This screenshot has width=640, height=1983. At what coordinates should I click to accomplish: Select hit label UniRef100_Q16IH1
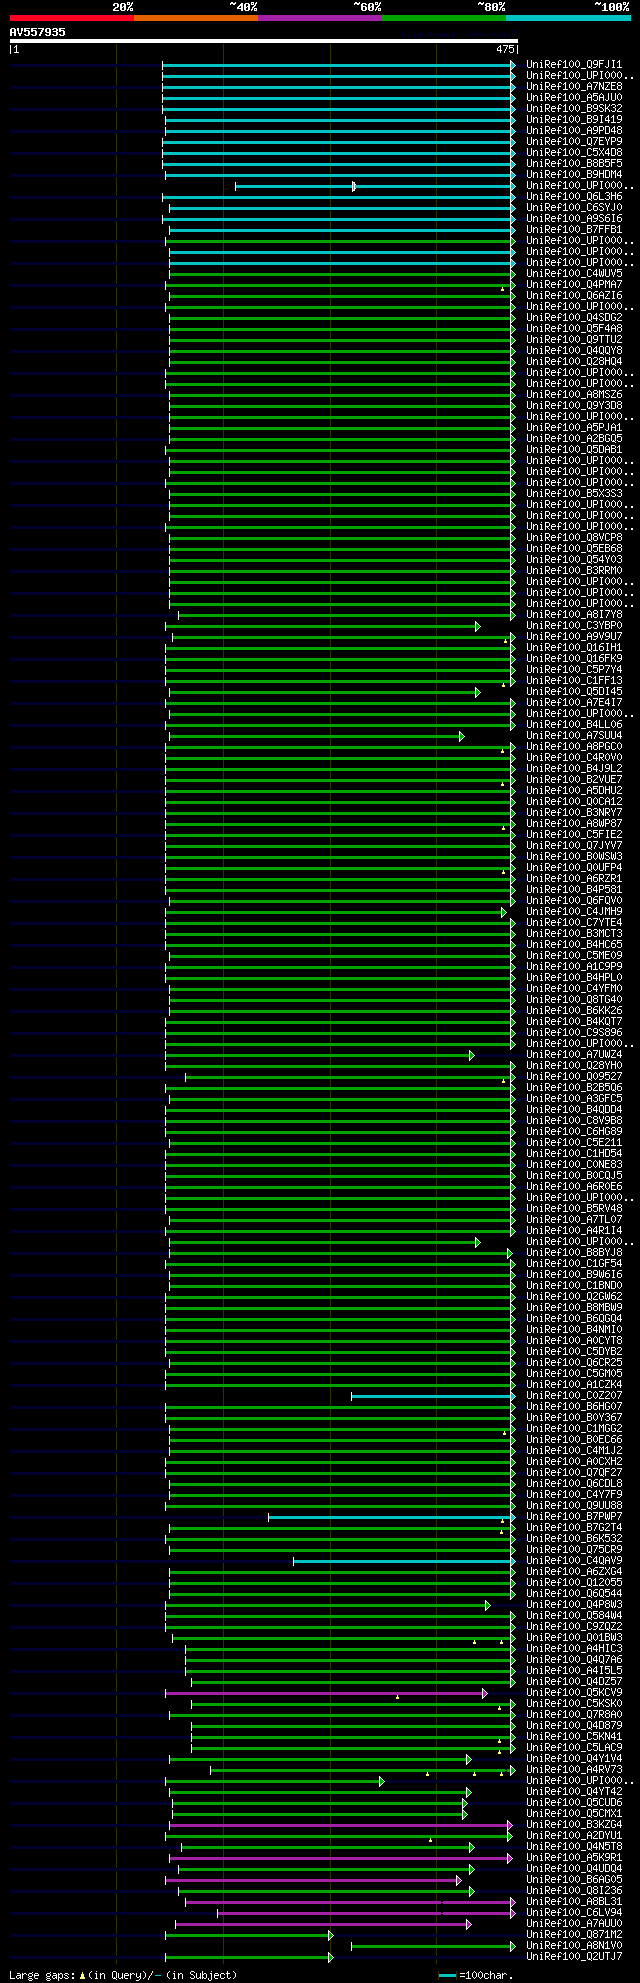[x=574, y=648]
